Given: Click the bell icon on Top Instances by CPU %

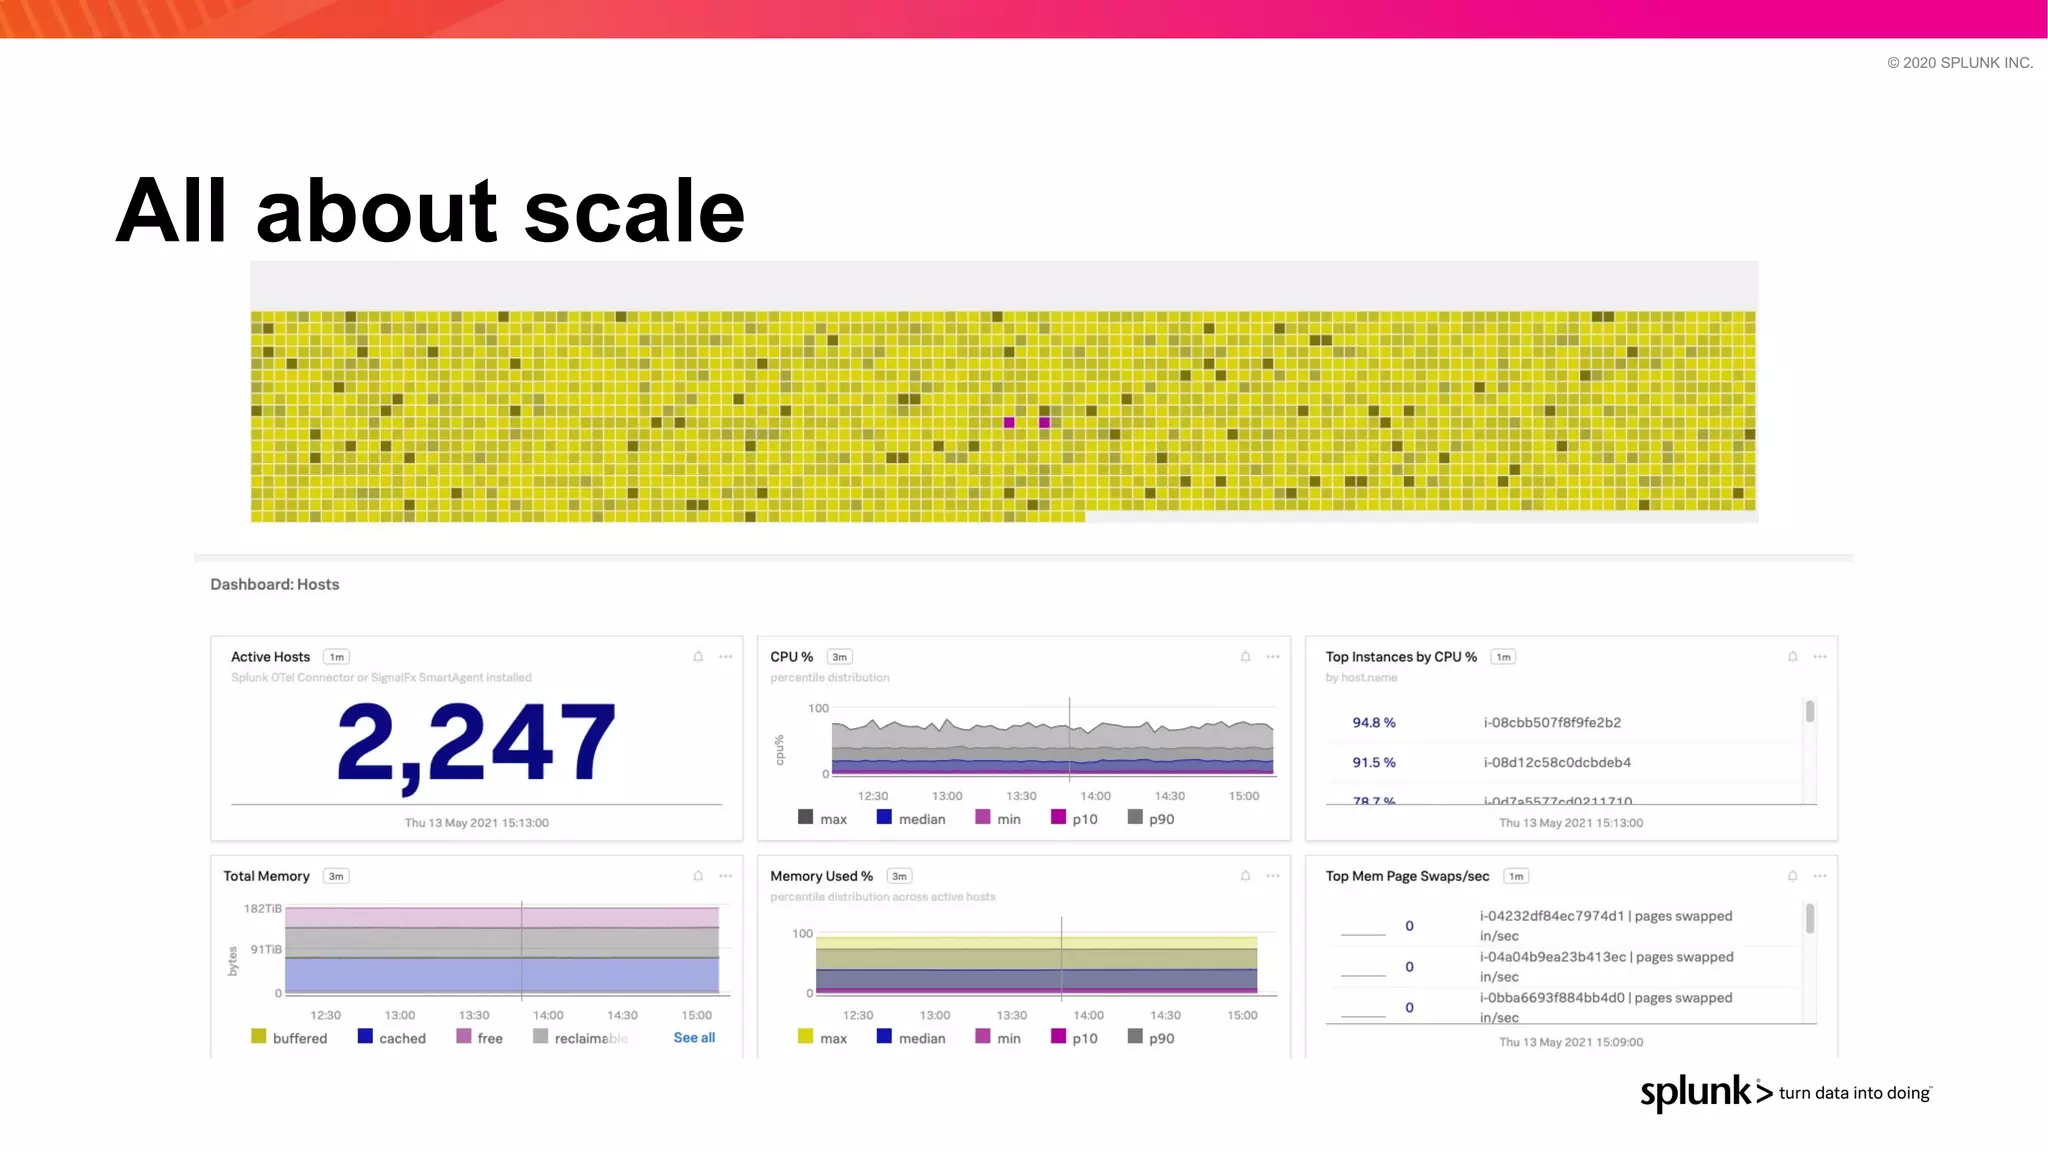Looking at the screenshot, I should click(1792, 657).
